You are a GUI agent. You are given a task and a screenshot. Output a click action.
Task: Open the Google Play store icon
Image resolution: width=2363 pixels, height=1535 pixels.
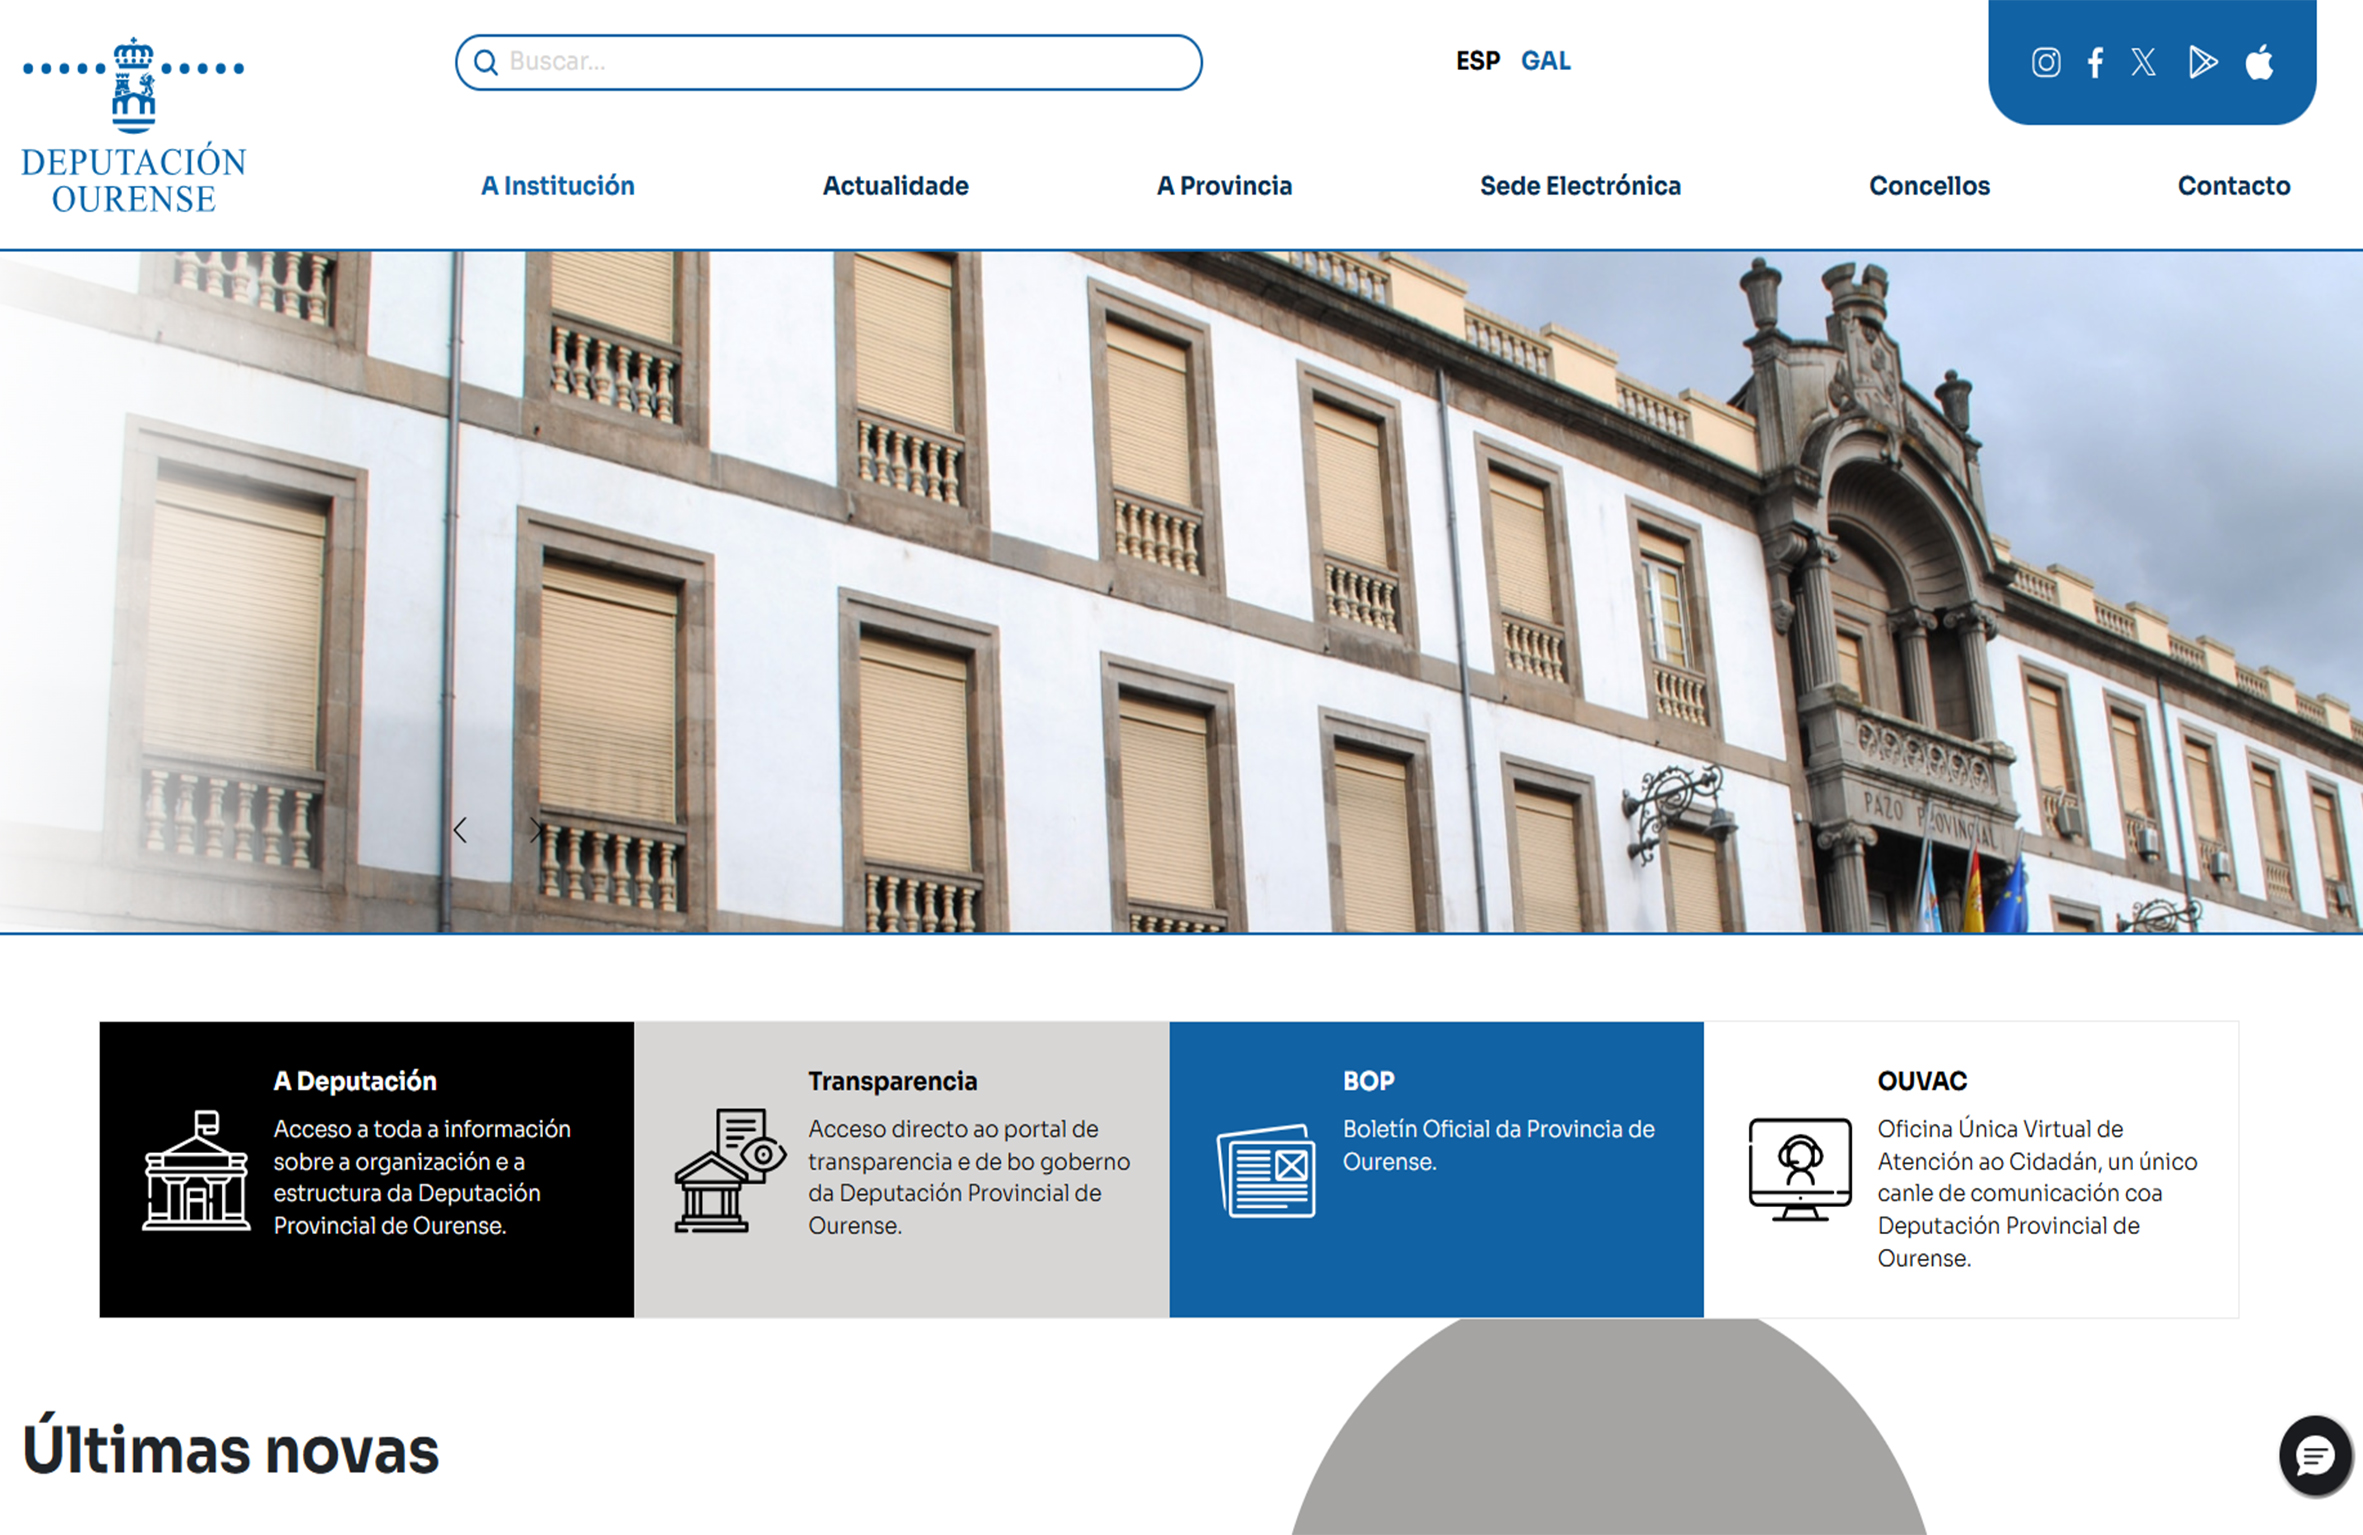2202,63
